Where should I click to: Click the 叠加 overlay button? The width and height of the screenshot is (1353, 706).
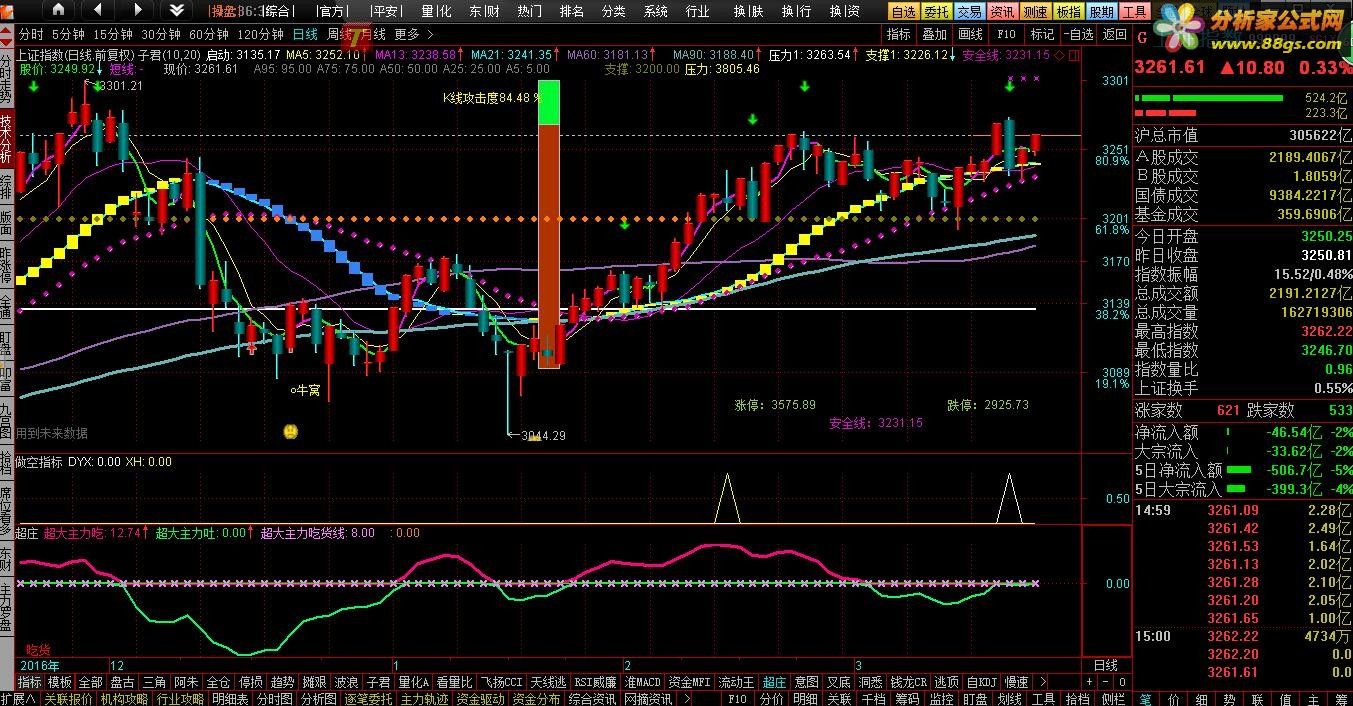point(934,34)
